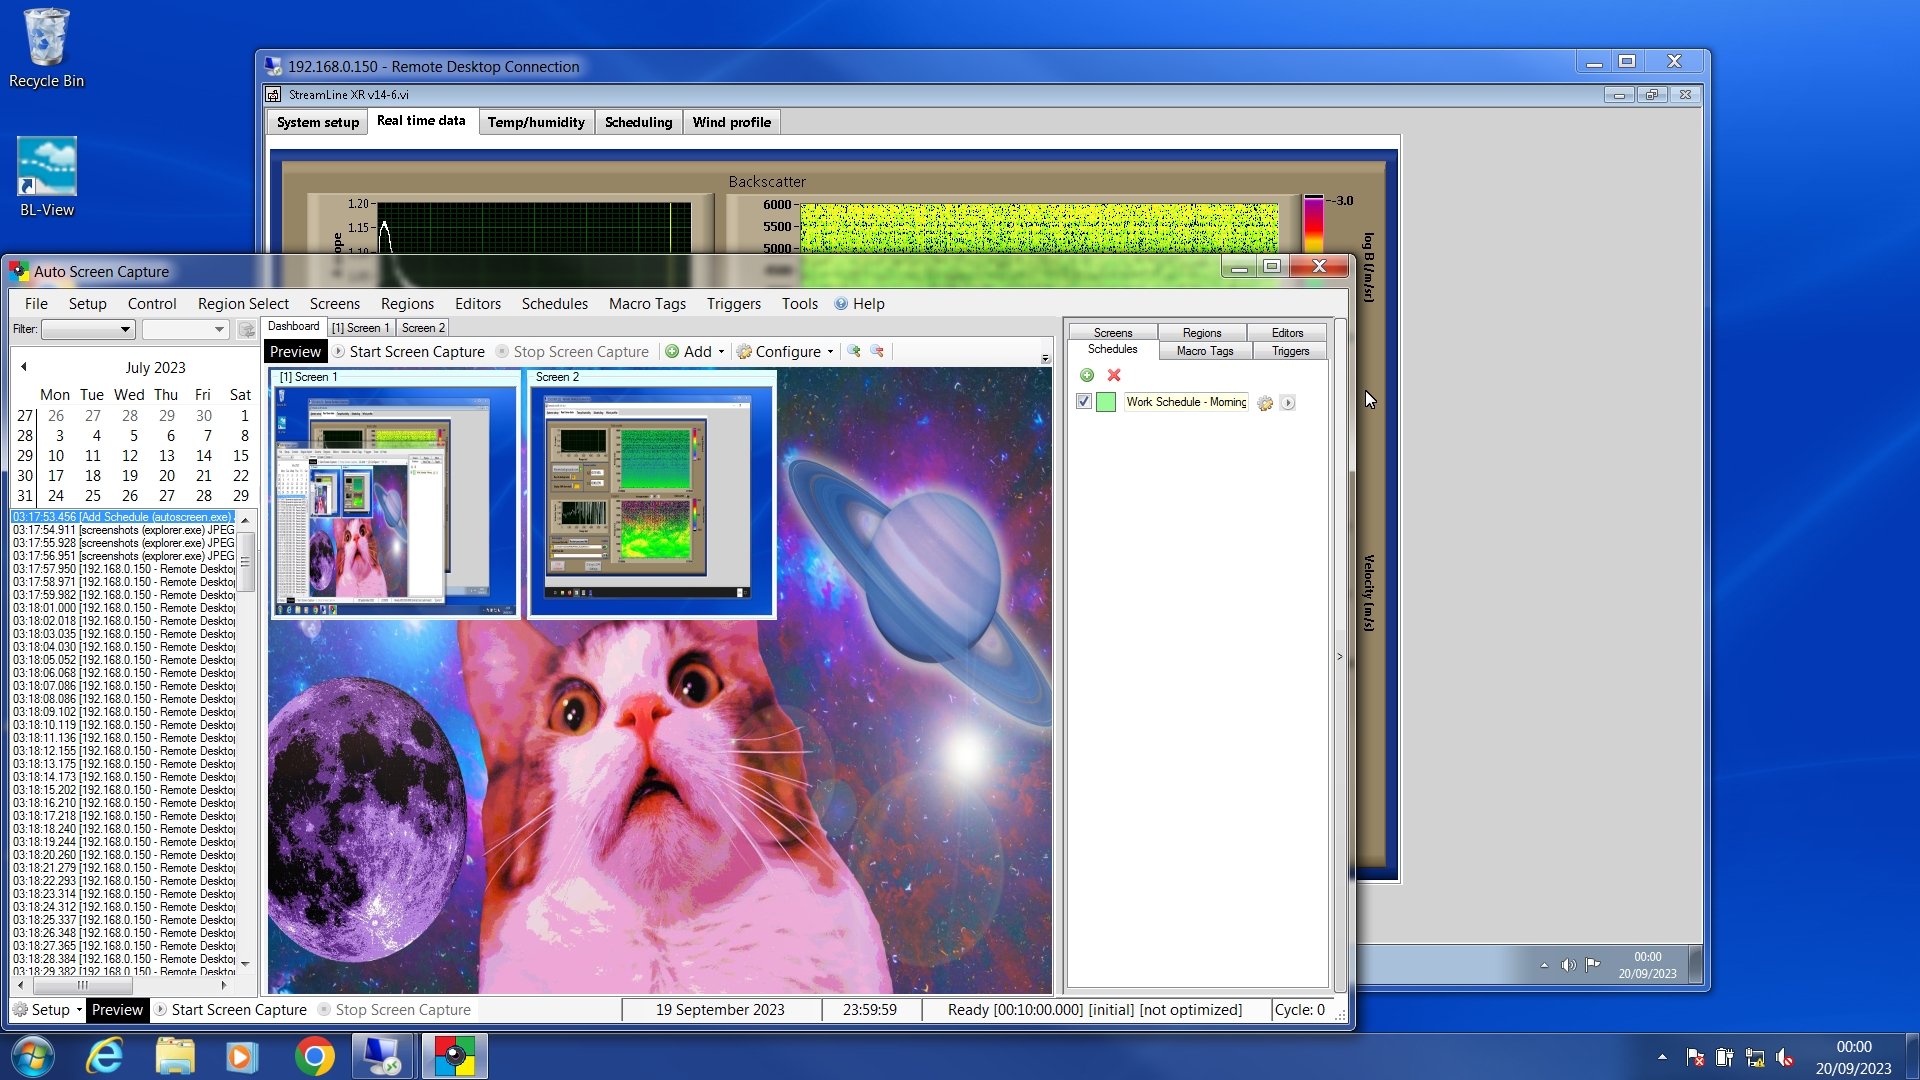Open Work Schedule configure gear icon
The image size is (1920, 1080).
pos(1265,403)
